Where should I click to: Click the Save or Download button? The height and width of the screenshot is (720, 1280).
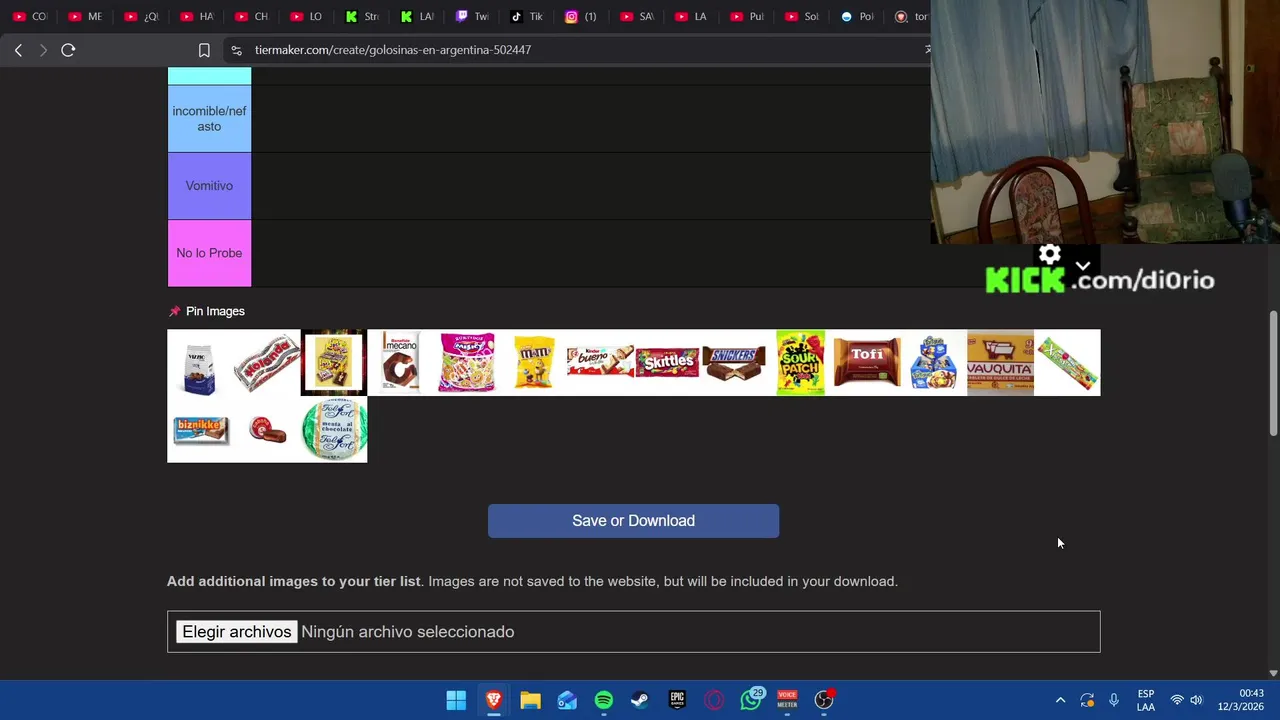tap(633, 521)
